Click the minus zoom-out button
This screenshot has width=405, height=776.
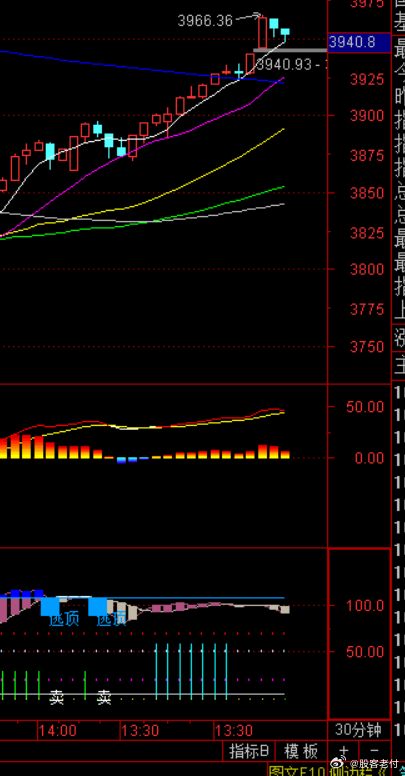pyautogui.click(x=375, y=751)
